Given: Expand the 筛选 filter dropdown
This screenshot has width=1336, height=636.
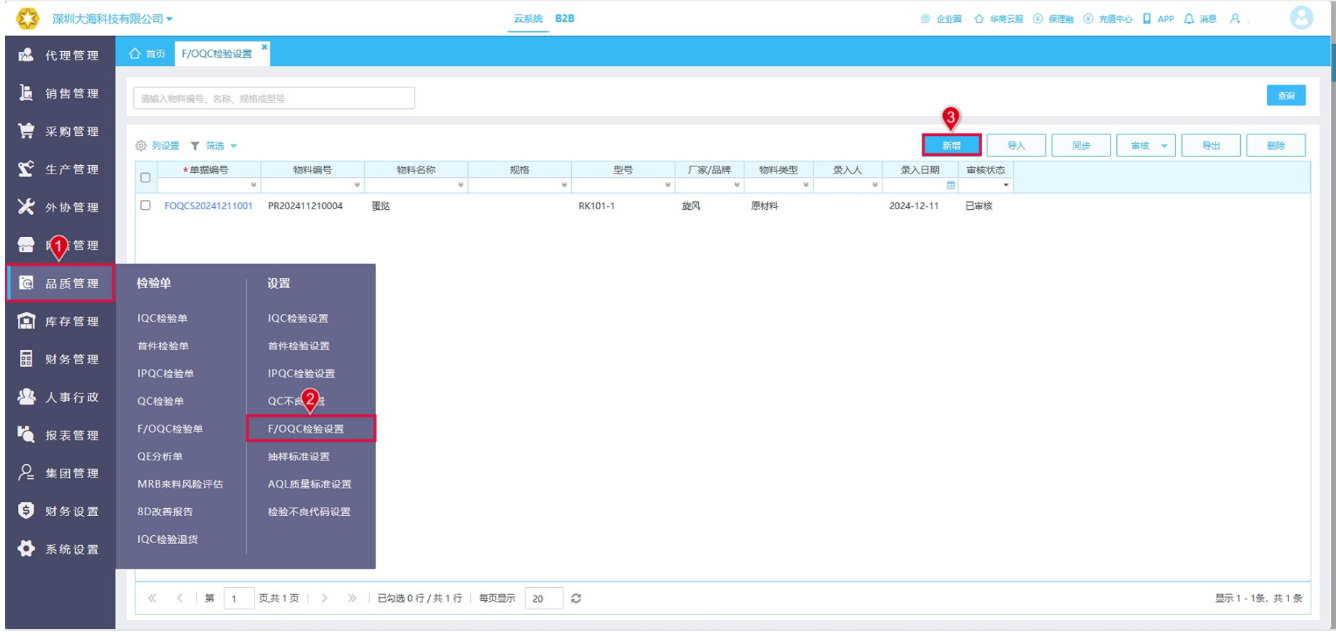Looking at the screenshot, I should point(214,146).
